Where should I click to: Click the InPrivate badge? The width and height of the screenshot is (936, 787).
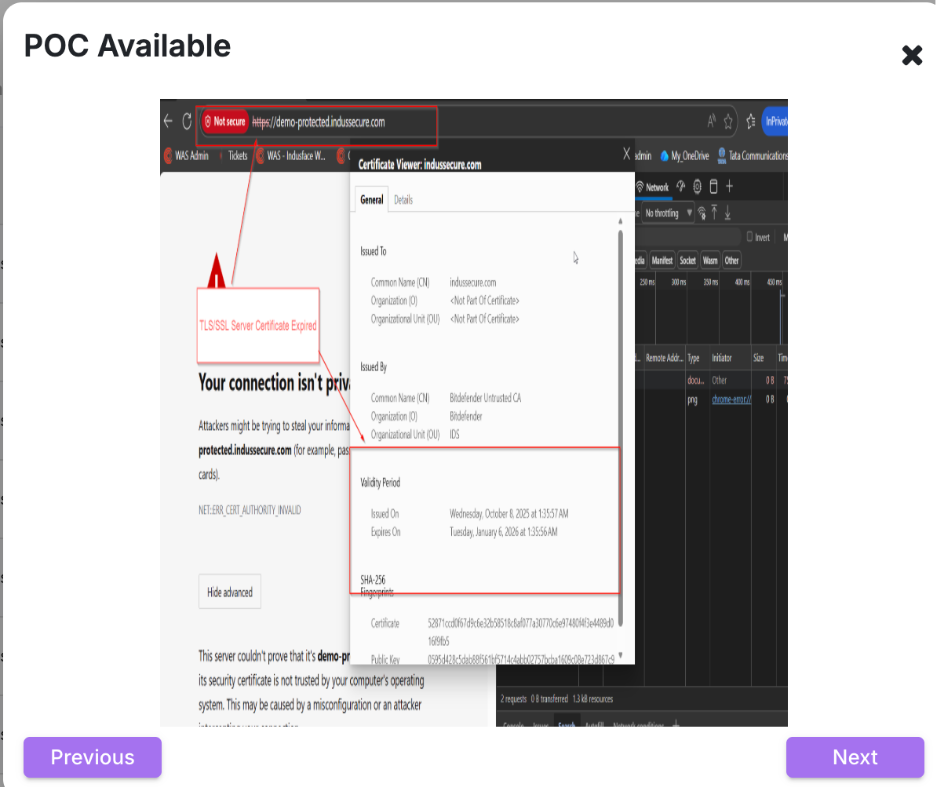[775, 121]
